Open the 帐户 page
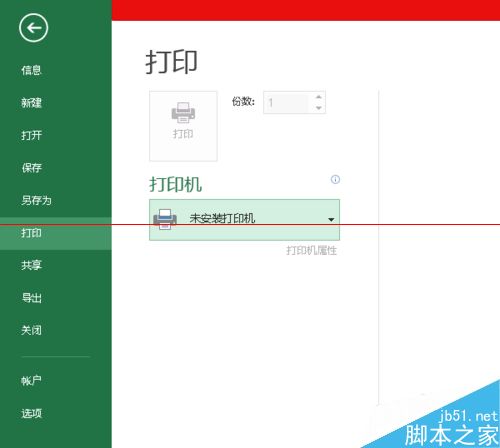Image resolution: width=500 pixels, height=448 pixels. (x=31, y=380)
